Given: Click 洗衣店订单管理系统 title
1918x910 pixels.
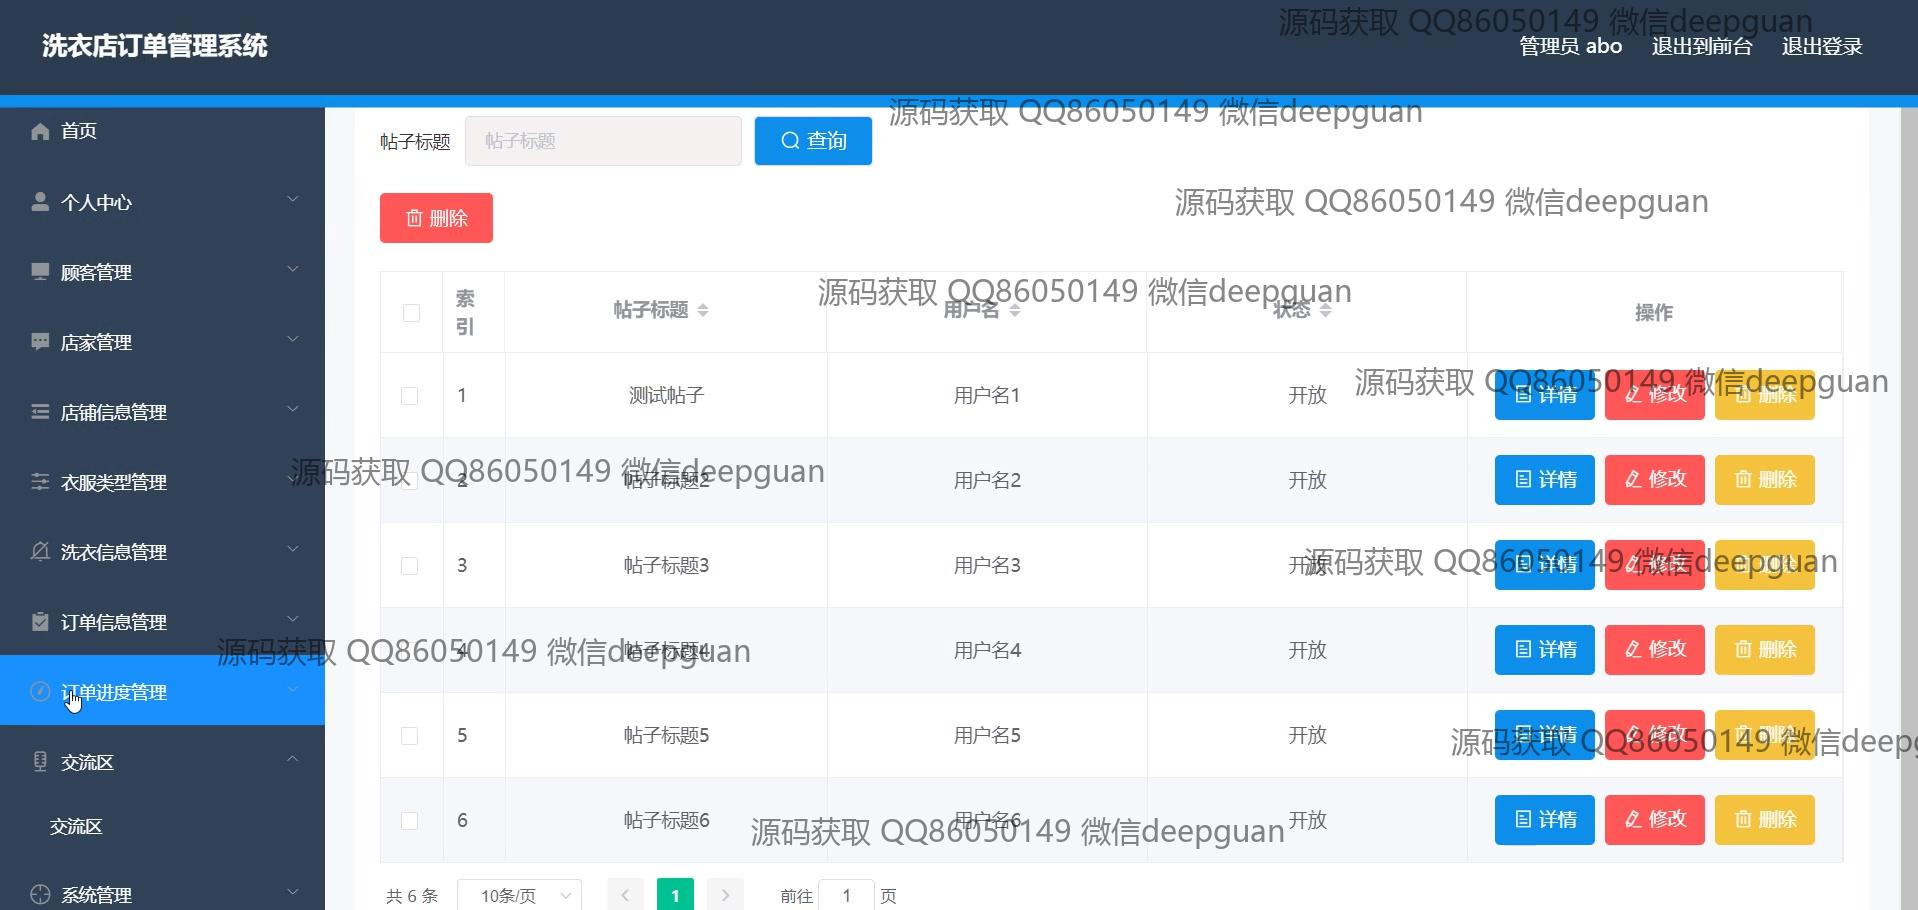Looking at the screenshot, I should pos(155,46).
